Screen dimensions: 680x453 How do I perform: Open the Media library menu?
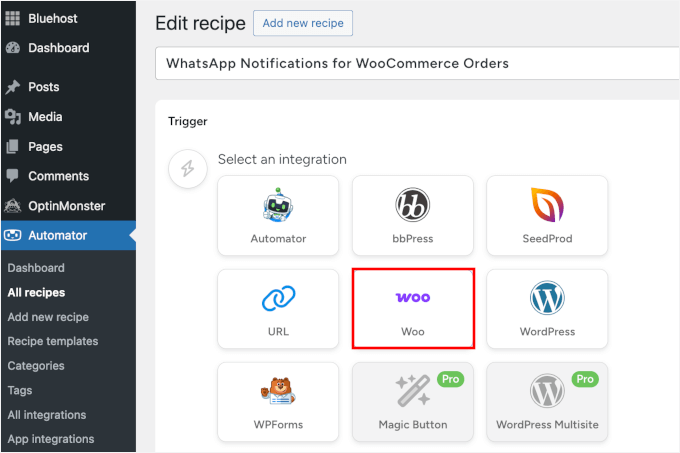coord(45,117)
